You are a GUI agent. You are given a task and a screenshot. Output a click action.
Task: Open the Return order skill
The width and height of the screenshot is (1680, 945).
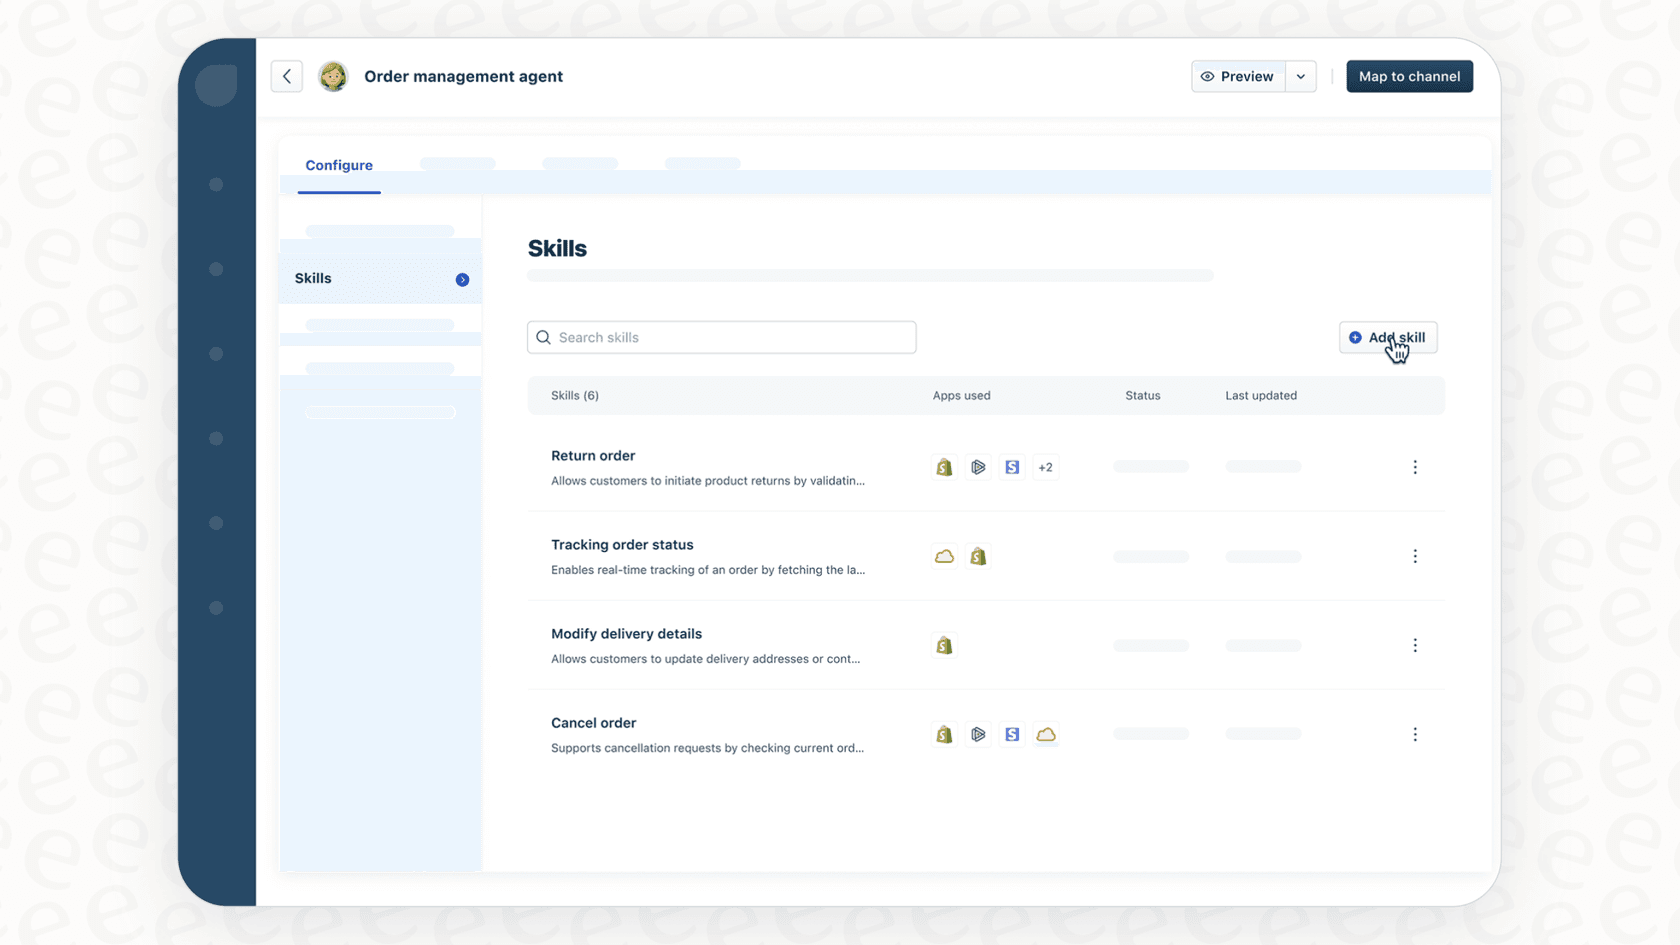(593, 455)
